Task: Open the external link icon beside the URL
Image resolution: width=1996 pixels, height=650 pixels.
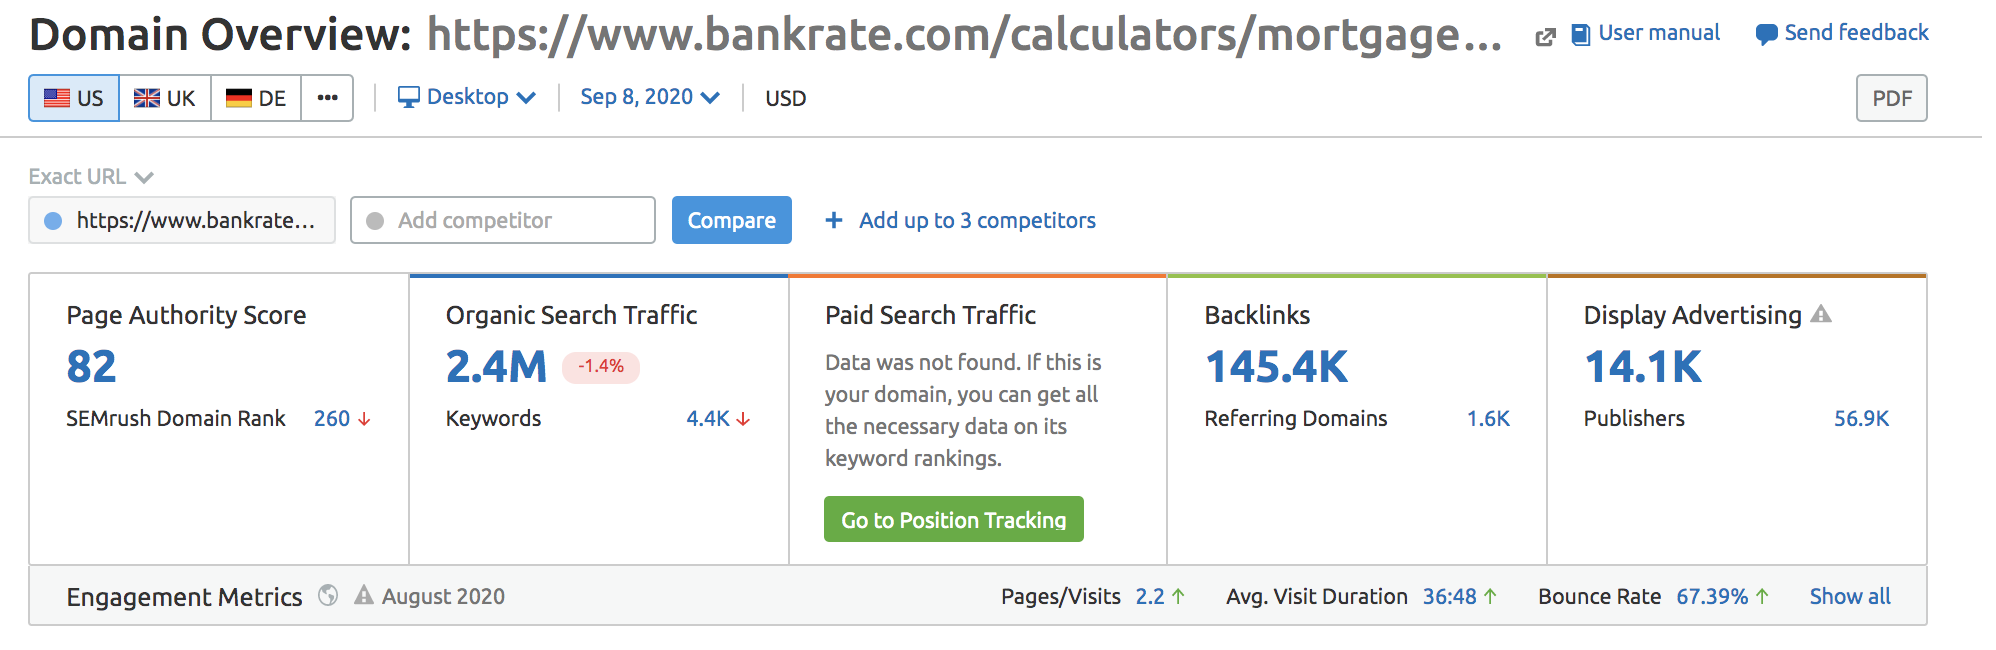Action: [x=1545, y=37]
